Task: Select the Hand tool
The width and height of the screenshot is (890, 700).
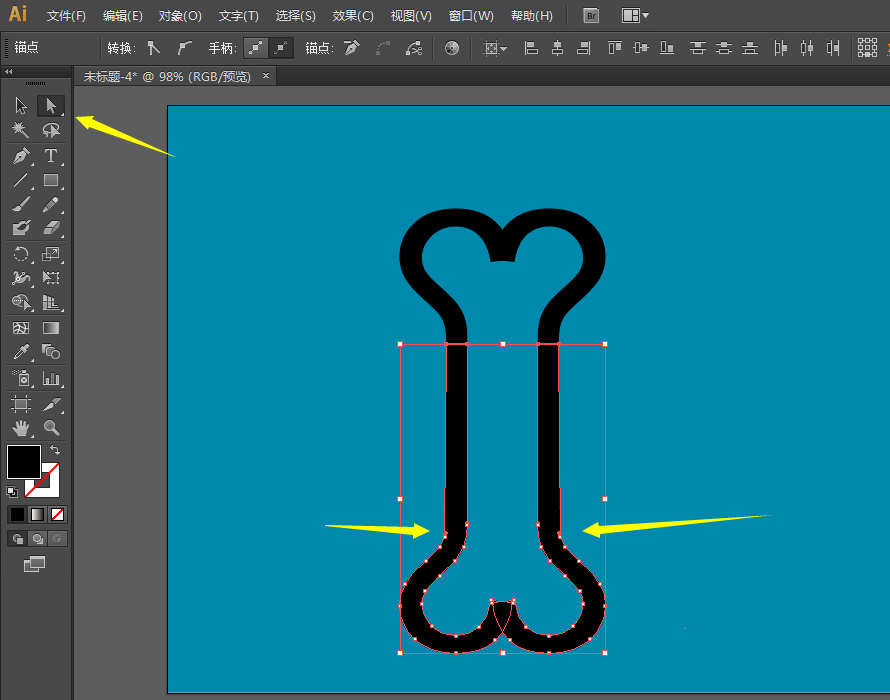Action: pyautogui.click(x=20, y=426)
